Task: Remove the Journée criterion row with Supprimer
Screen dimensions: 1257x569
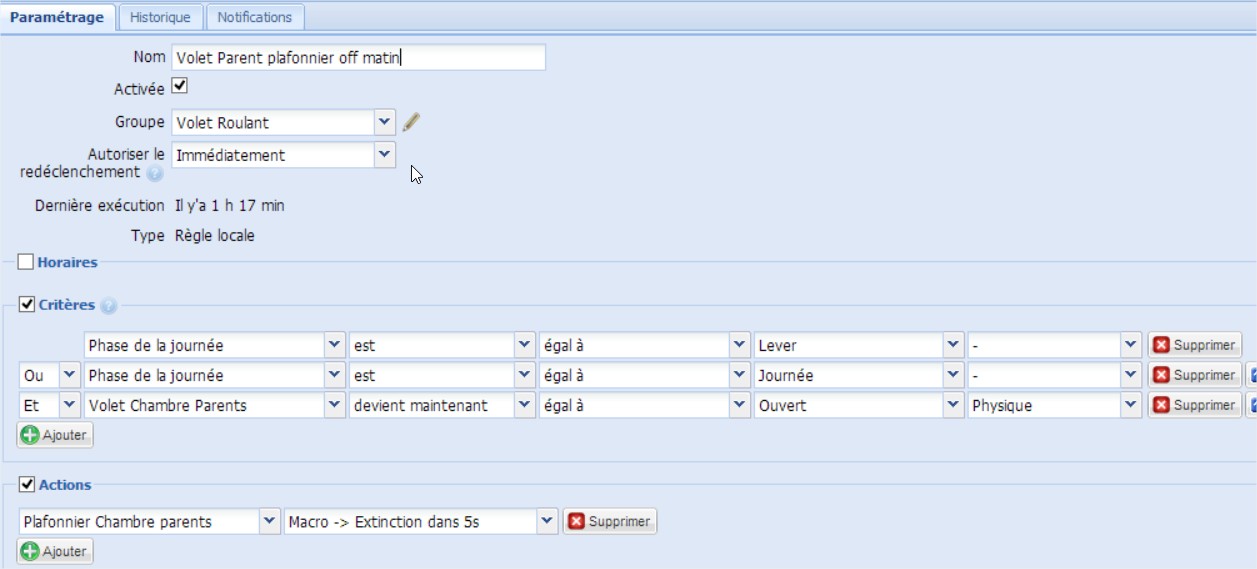Action: [1194, 375]
